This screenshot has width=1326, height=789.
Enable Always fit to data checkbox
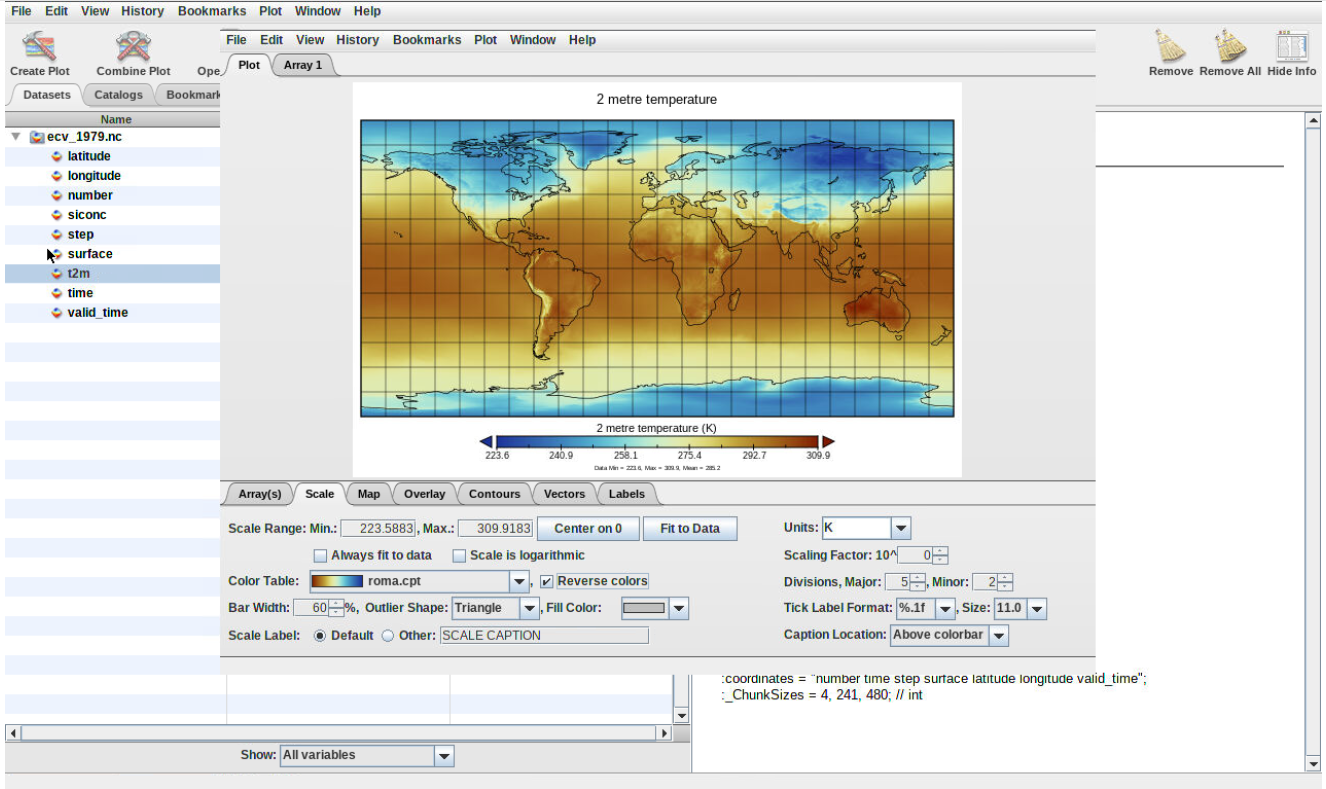point(320,555)
